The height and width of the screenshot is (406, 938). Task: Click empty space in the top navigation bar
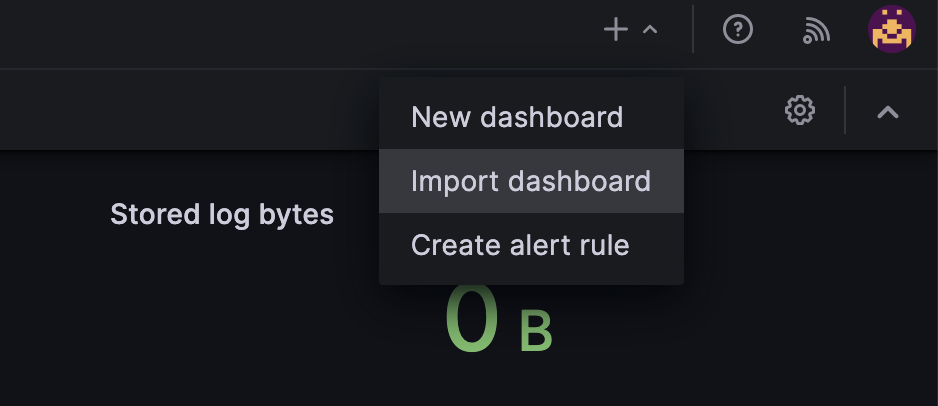coord(300,32)
